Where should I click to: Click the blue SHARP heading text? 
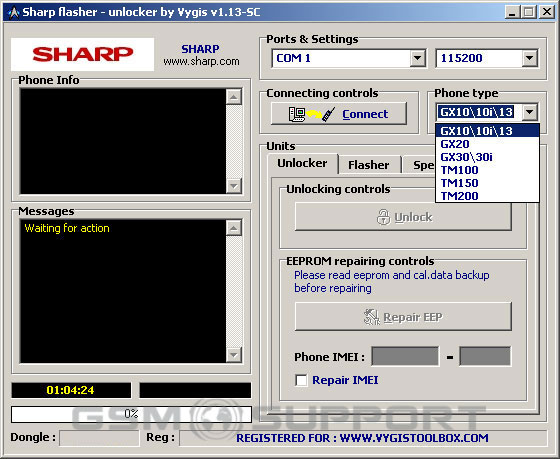(200, 49)
